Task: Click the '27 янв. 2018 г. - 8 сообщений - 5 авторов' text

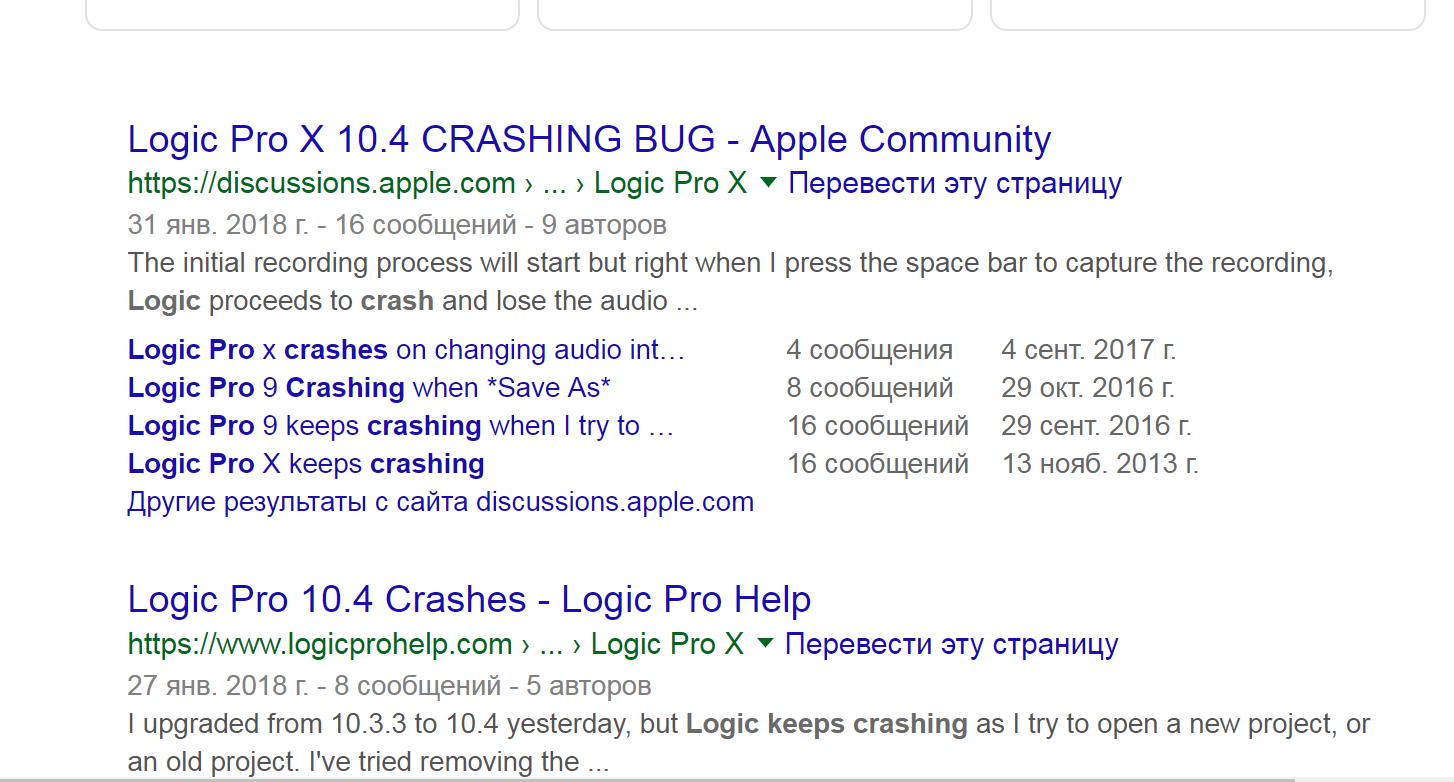Action: (x=390, y=686)
